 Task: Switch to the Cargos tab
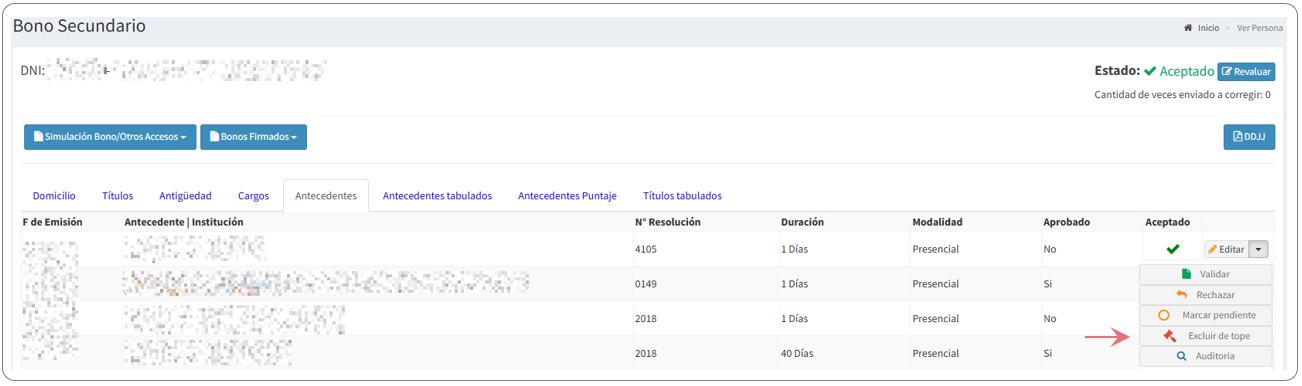click(x=253, y=196)
